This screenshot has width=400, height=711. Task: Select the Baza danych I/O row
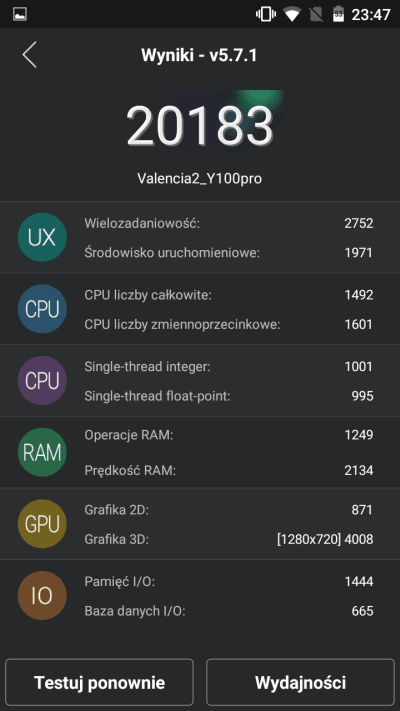click(x=229, y=611)
